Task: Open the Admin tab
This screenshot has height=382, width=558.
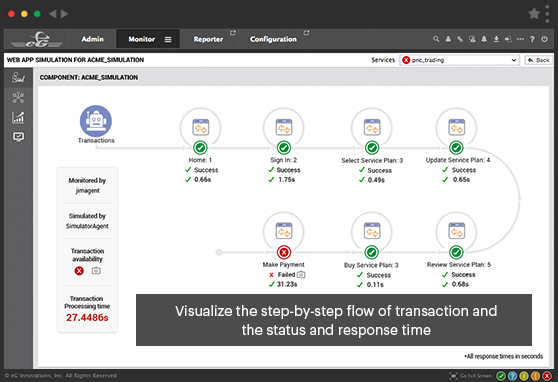Action: (93, 39)
